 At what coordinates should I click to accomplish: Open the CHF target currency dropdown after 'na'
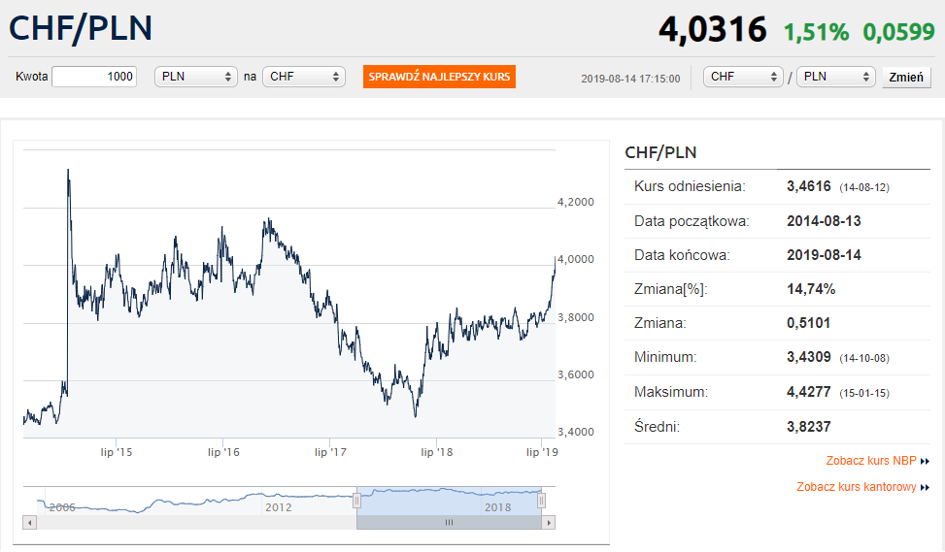coord(303,77)
